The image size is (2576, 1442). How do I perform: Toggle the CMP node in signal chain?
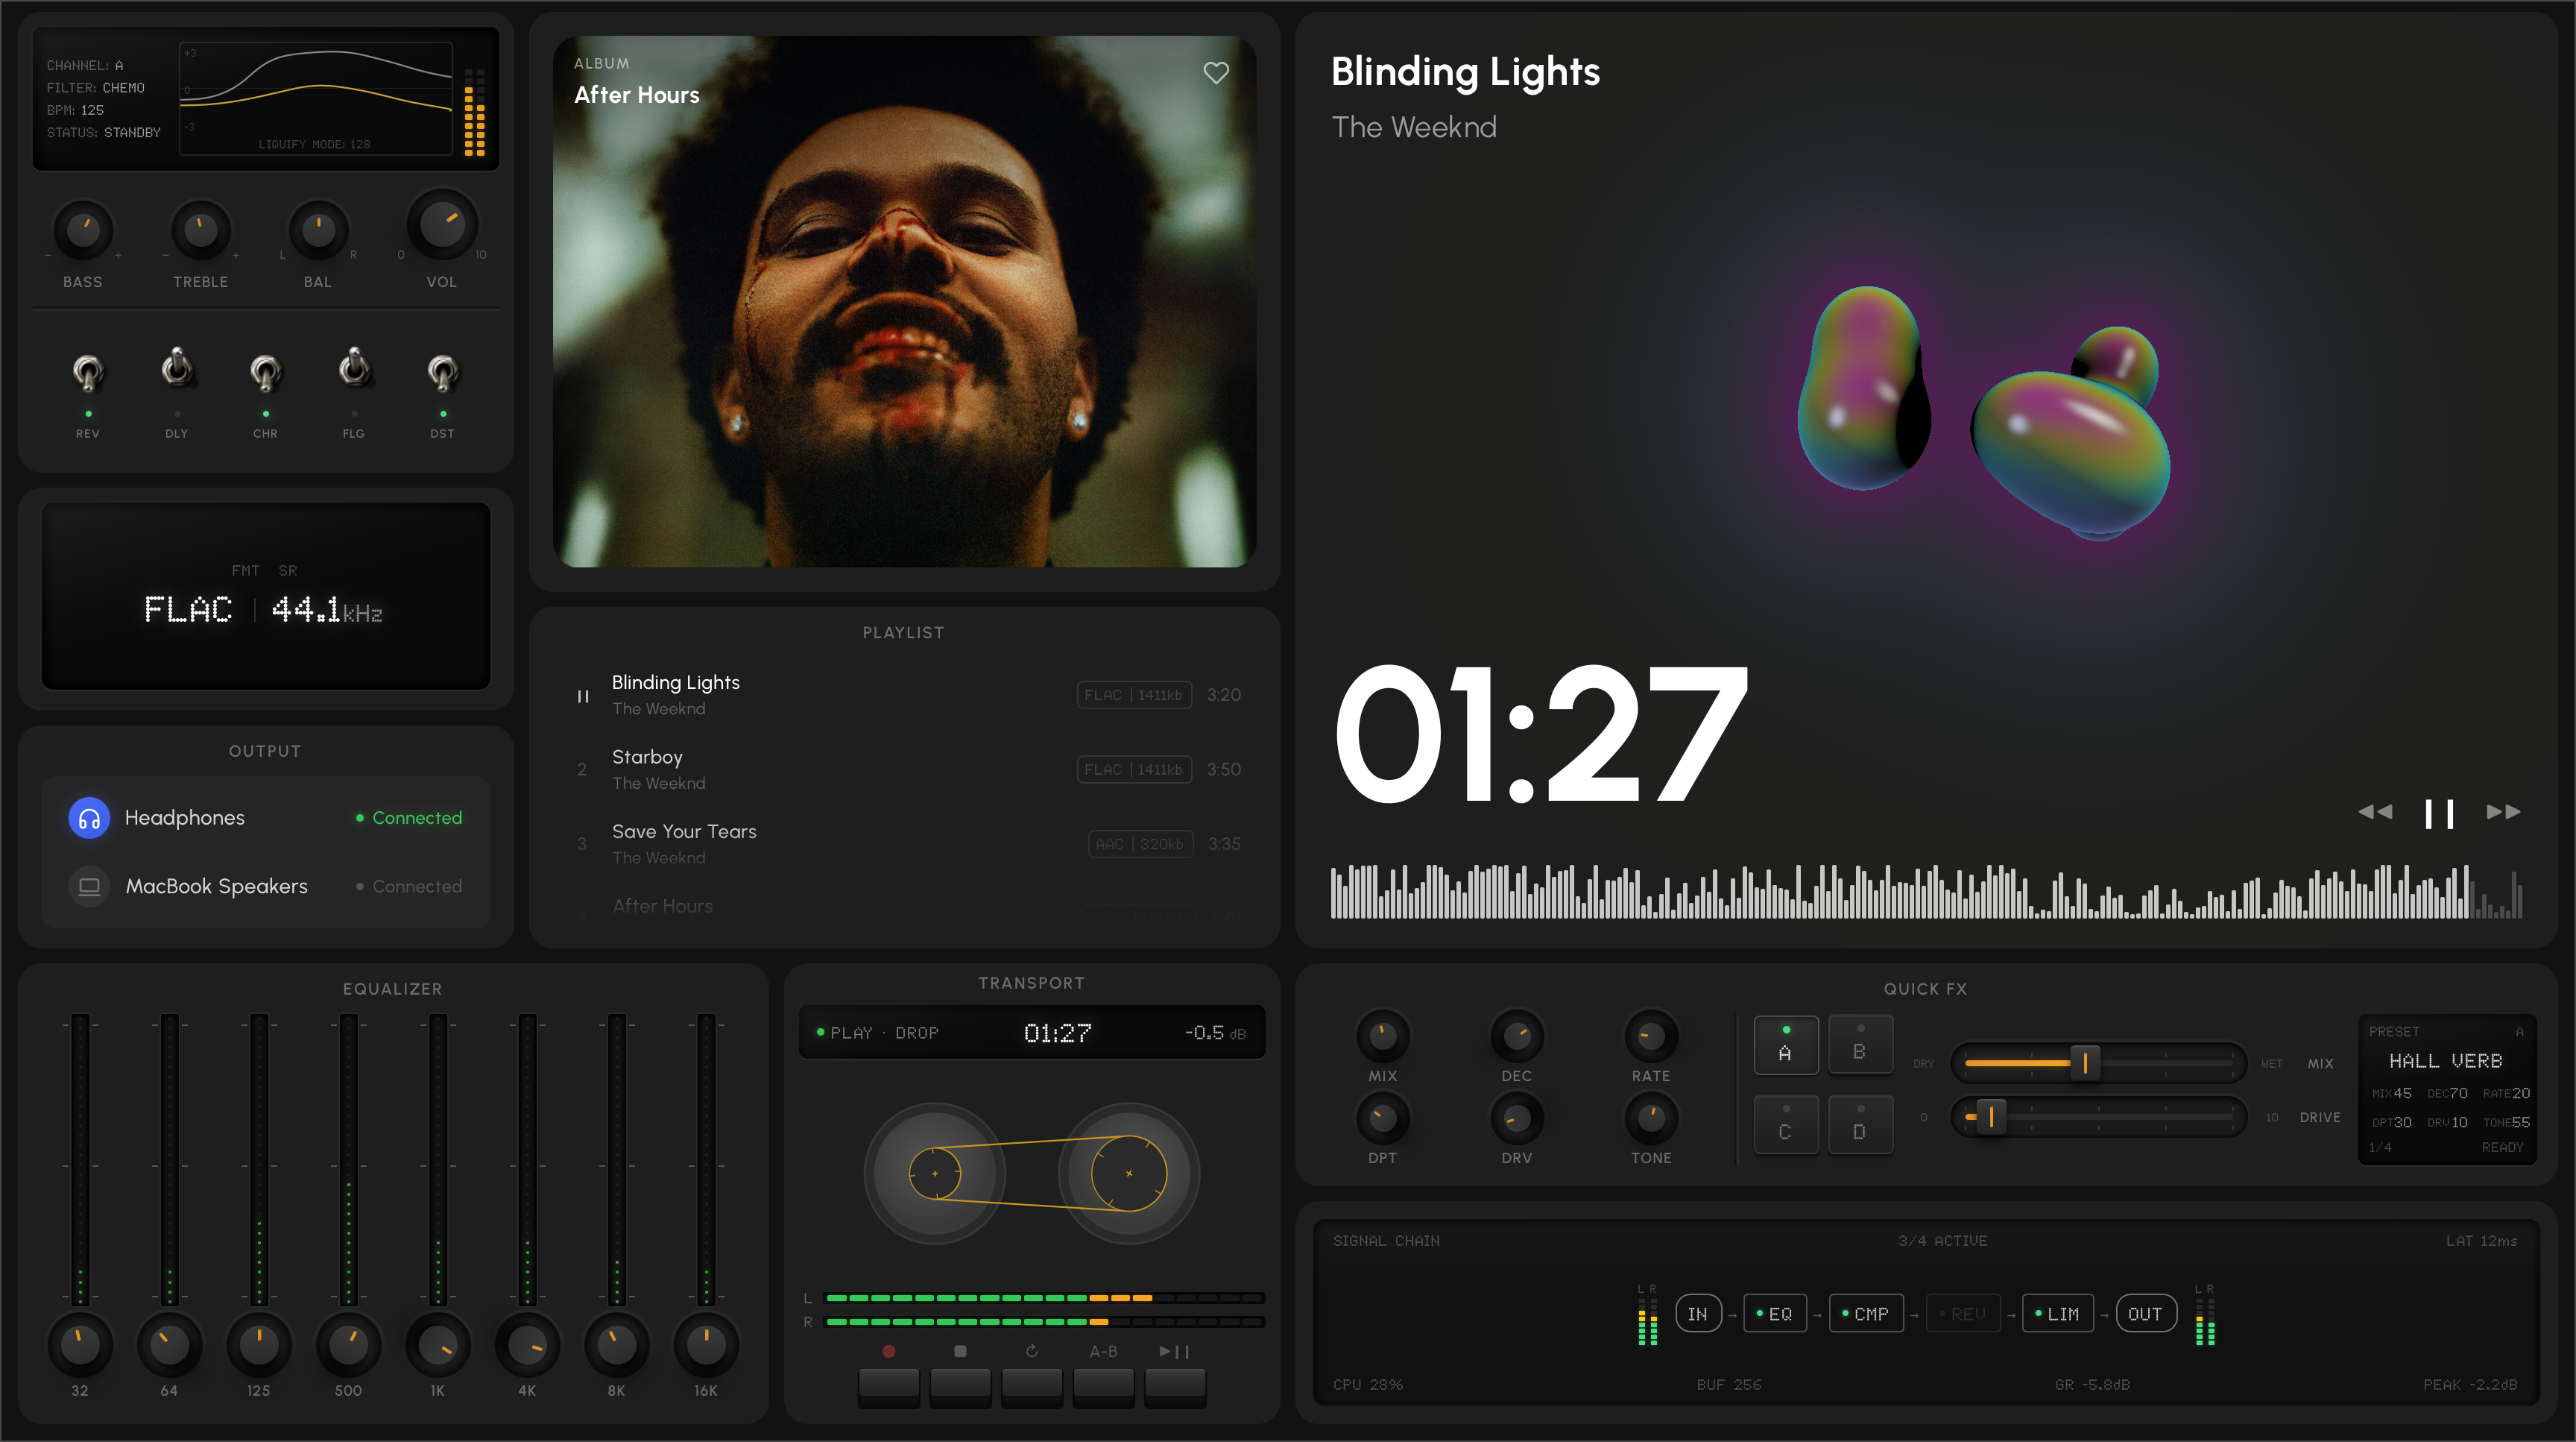point(1866,1314)
